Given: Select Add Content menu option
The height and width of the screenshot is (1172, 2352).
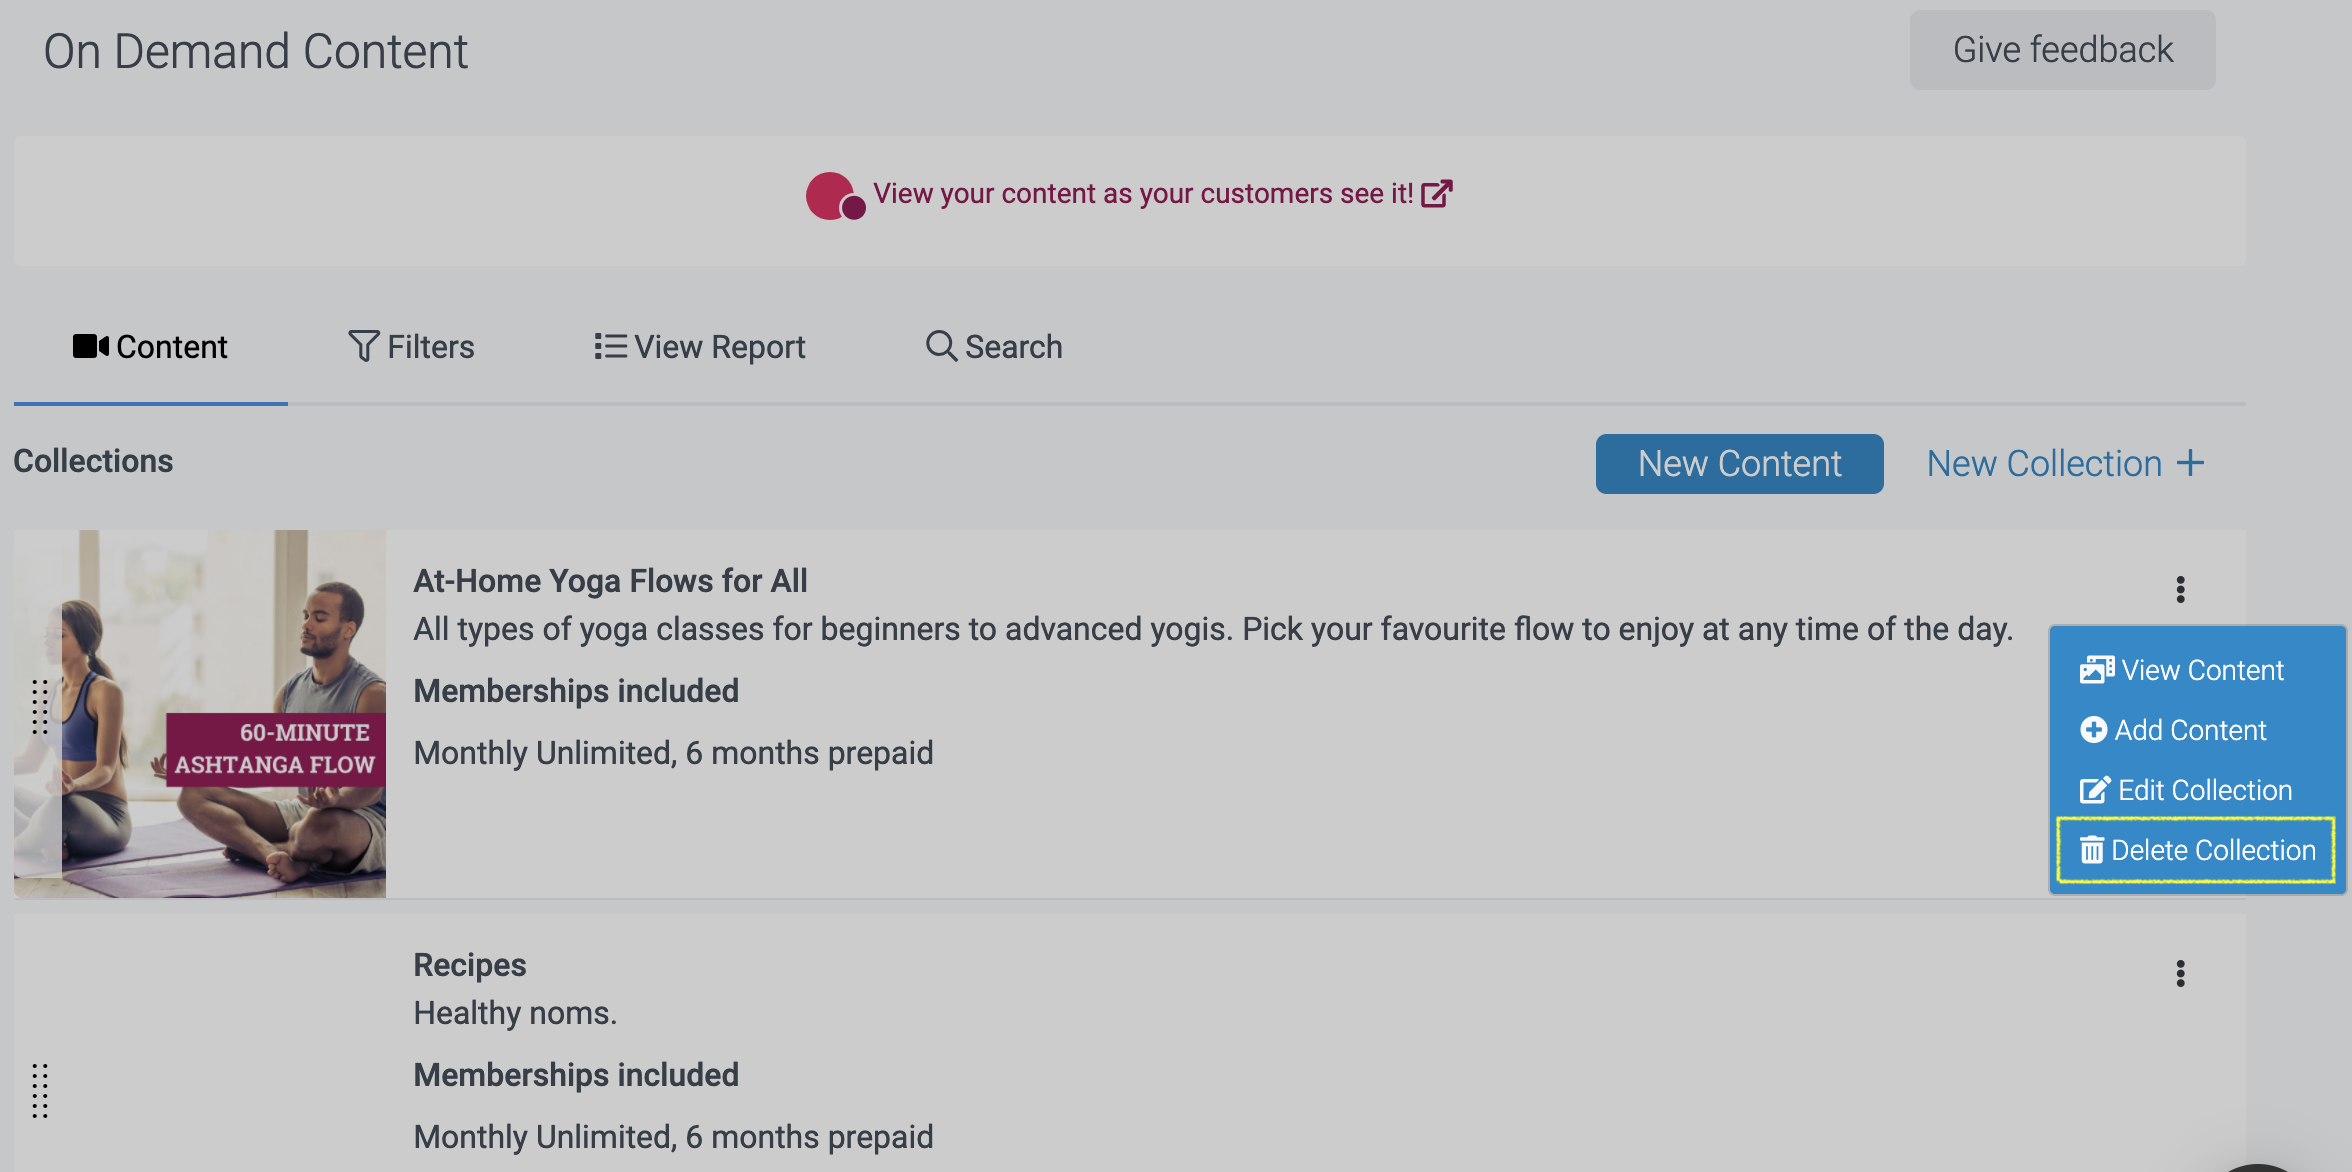Looking at the screenshot, I should [2174, 730].
